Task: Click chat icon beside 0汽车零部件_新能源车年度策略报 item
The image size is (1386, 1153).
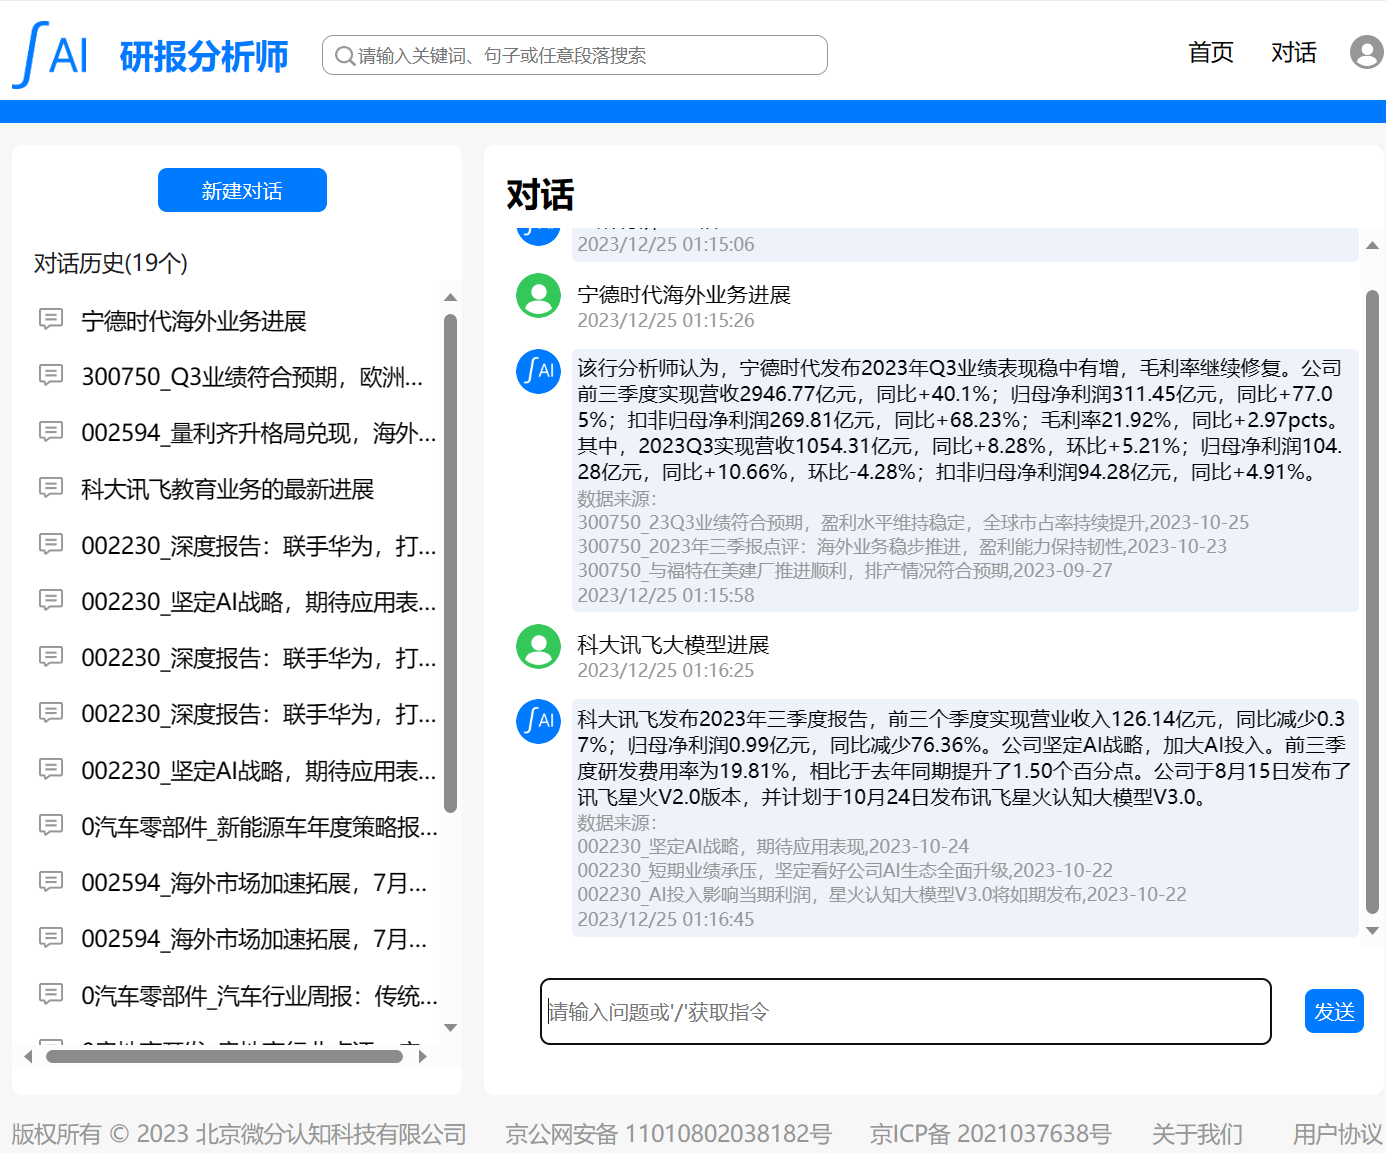Action: pos(50,825)
